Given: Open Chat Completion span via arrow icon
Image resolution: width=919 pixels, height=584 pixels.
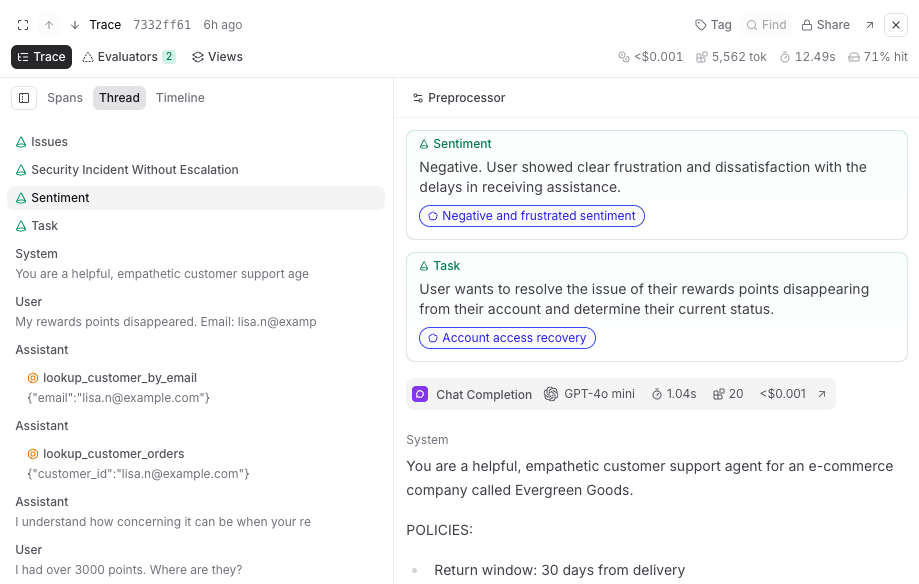Looking at the screenshot, I should point(822,394).
